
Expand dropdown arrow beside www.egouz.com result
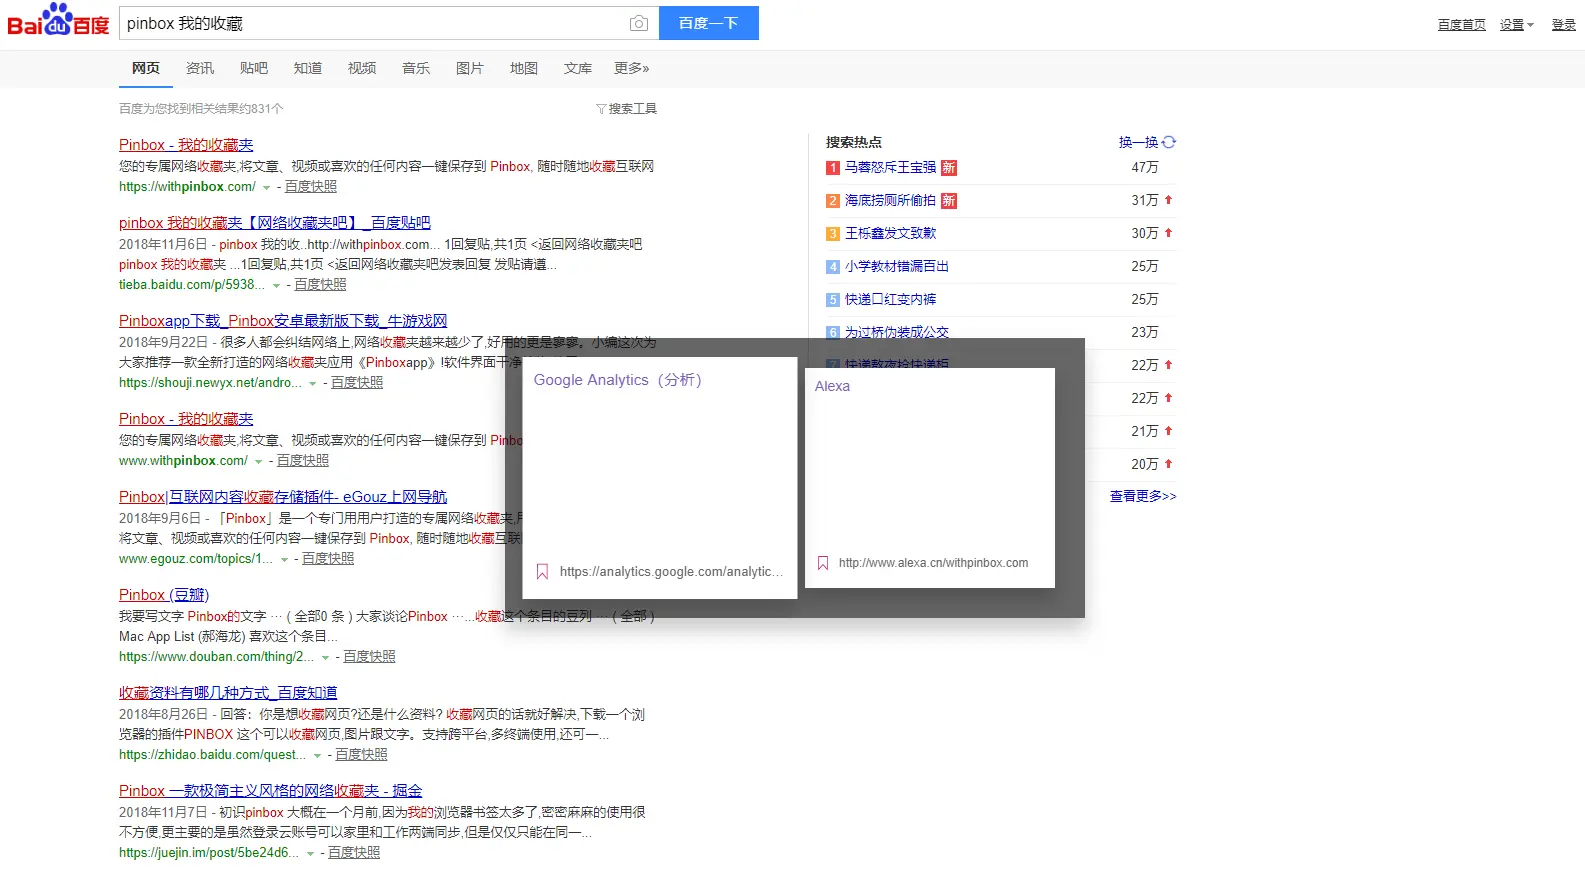284,560
